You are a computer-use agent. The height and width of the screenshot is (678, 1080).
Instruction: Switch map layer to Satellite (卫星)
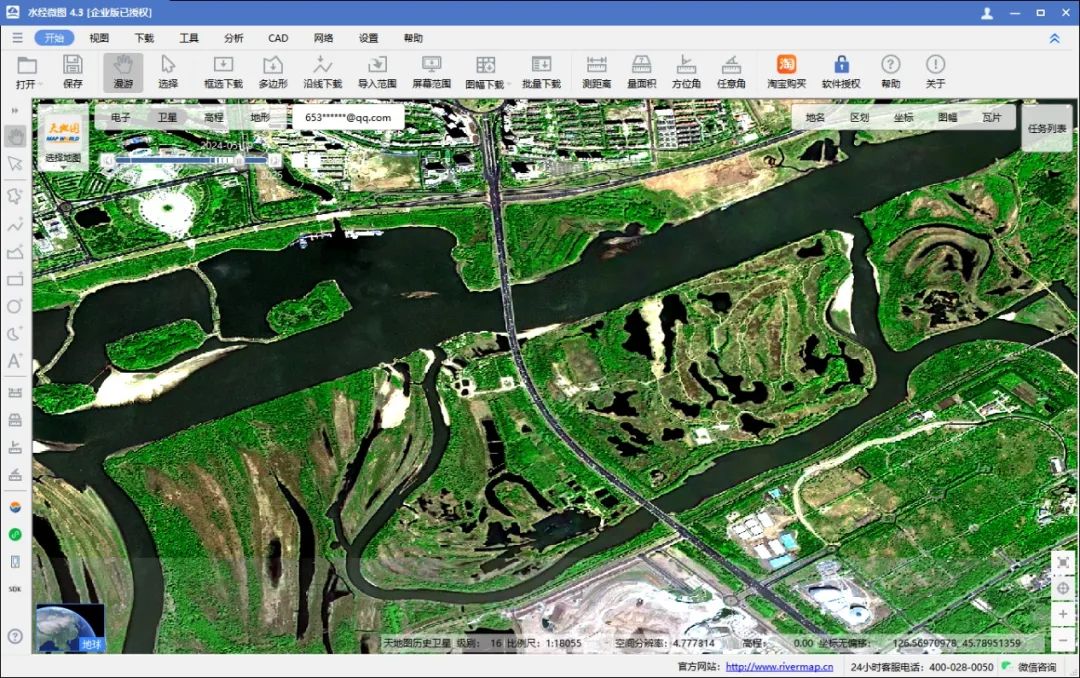[x=167, y=117]
